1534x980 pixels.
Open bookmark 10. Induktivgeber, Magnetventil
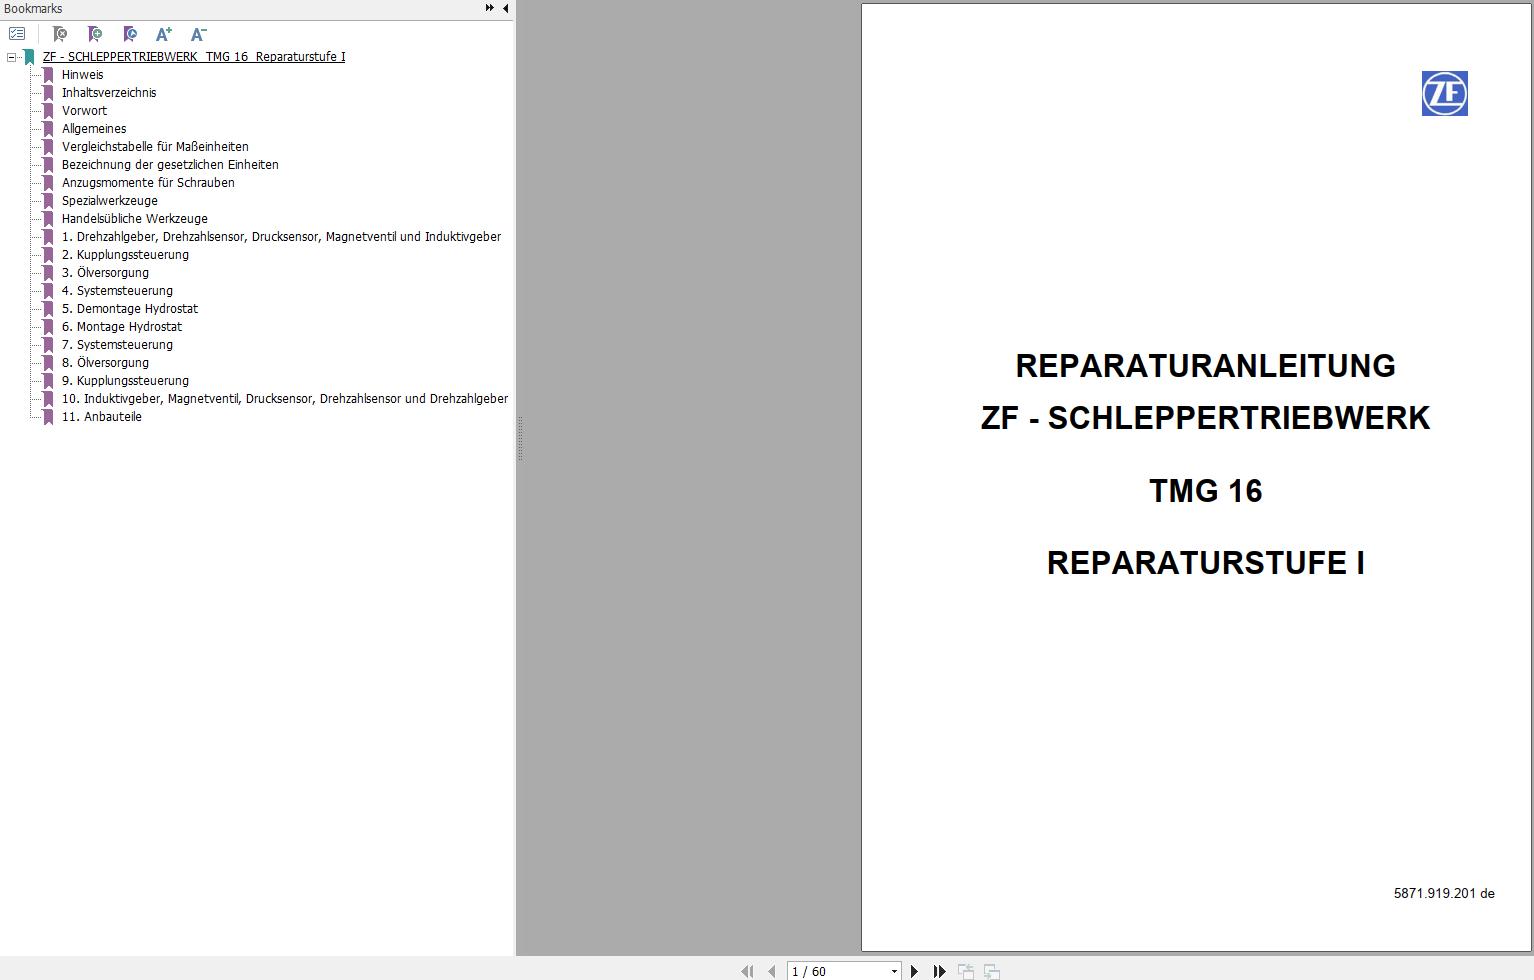point(285,399)
